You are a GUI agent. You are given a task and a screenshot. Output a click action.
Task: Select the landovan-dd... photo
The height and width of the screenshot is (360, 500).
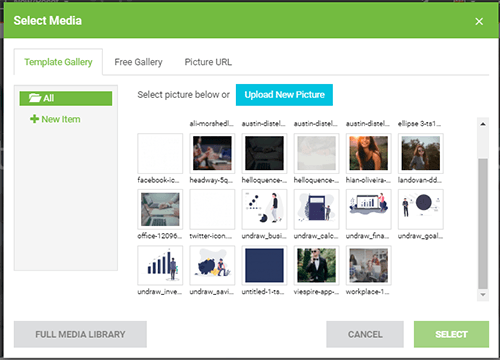[421, 153]
